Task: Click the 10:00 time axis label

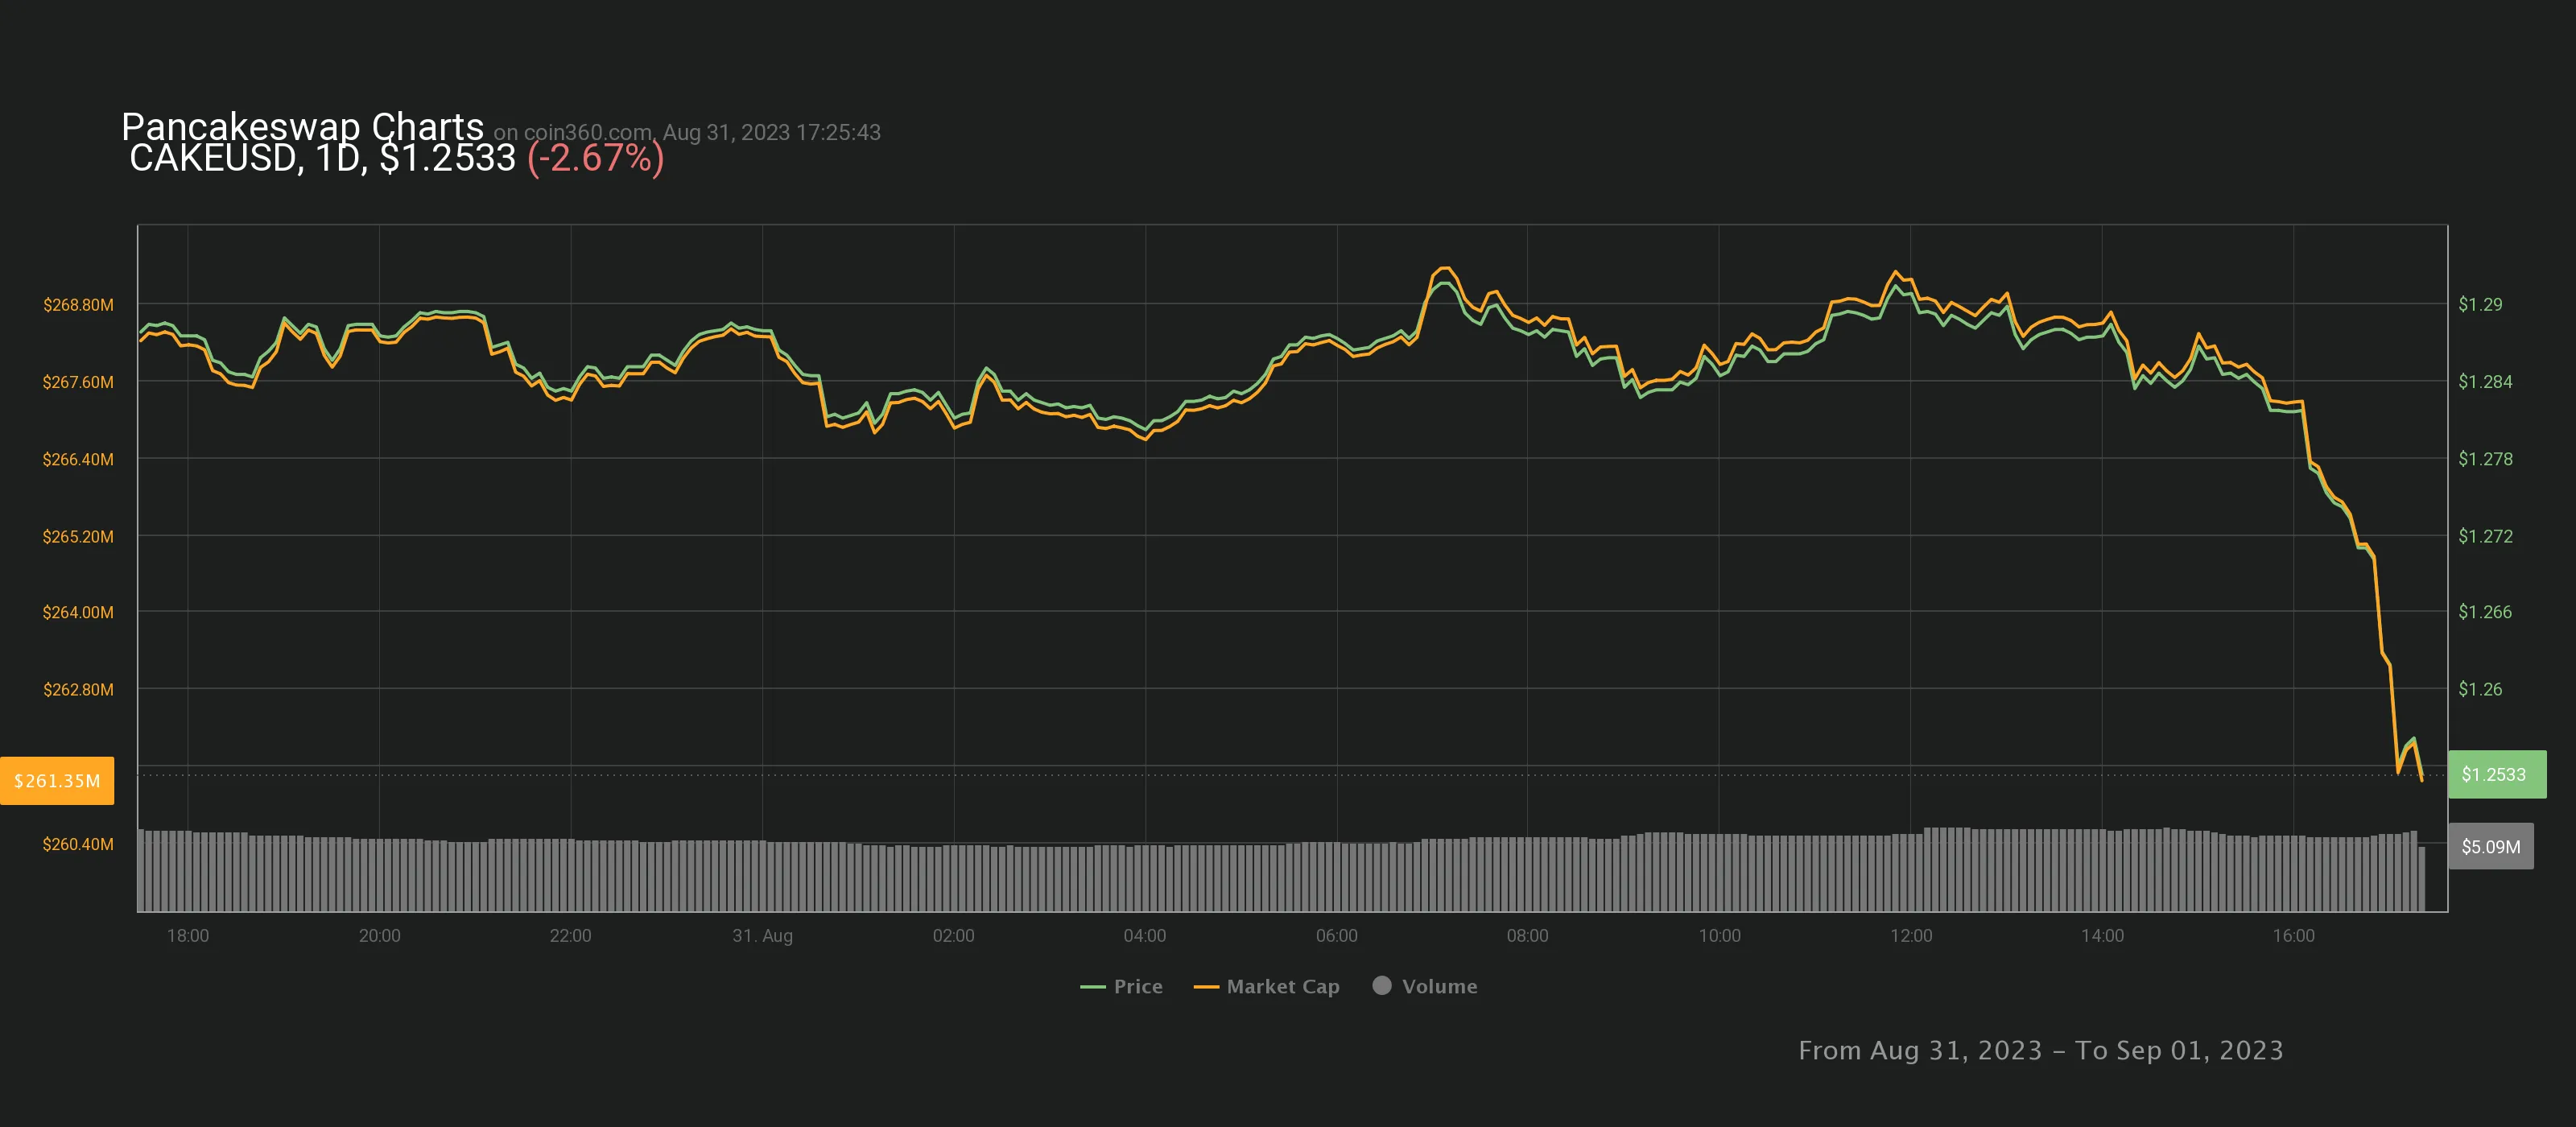Action: point(1719,935)
